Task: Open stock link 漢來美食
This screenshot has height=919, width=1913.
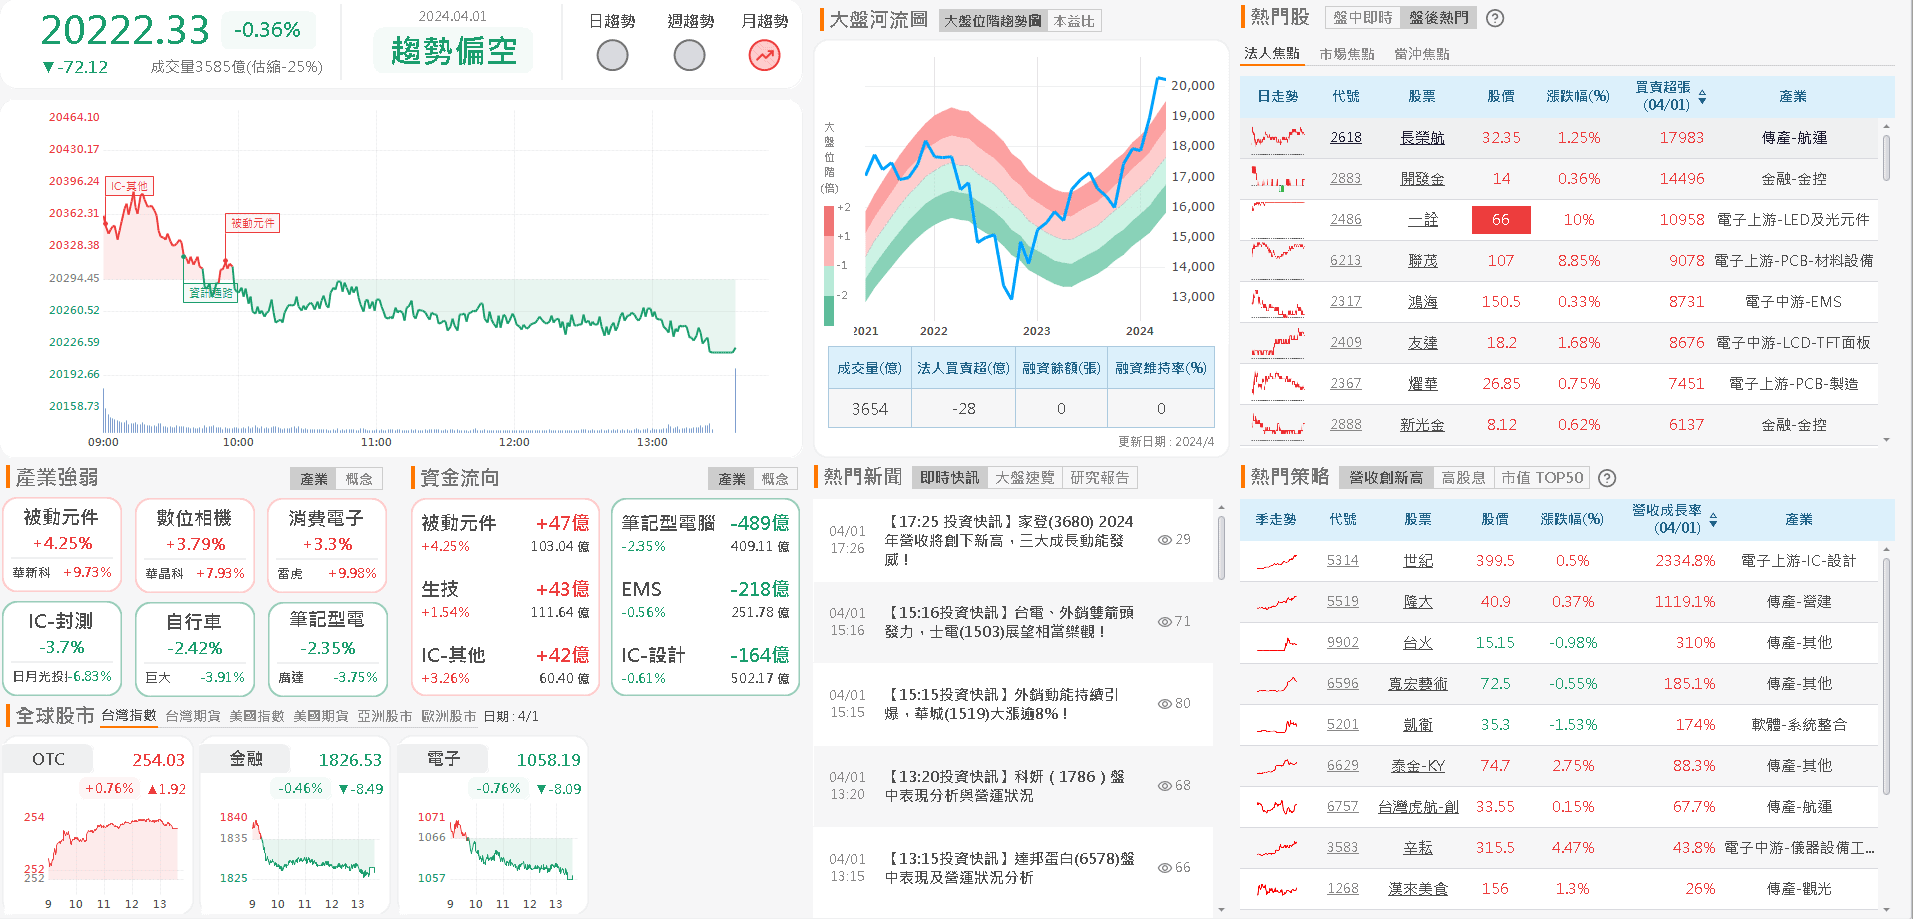Action: pos(1418,889)
